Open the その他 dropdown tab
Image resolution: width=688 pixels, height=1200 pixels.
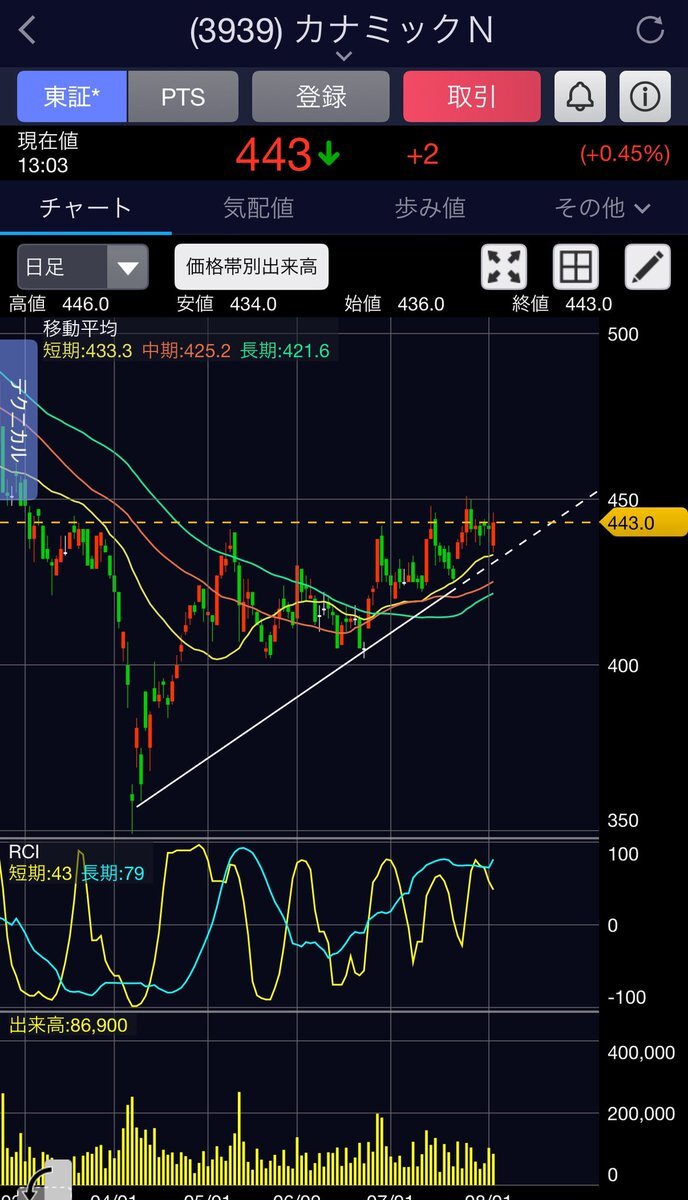click(602, 208)
